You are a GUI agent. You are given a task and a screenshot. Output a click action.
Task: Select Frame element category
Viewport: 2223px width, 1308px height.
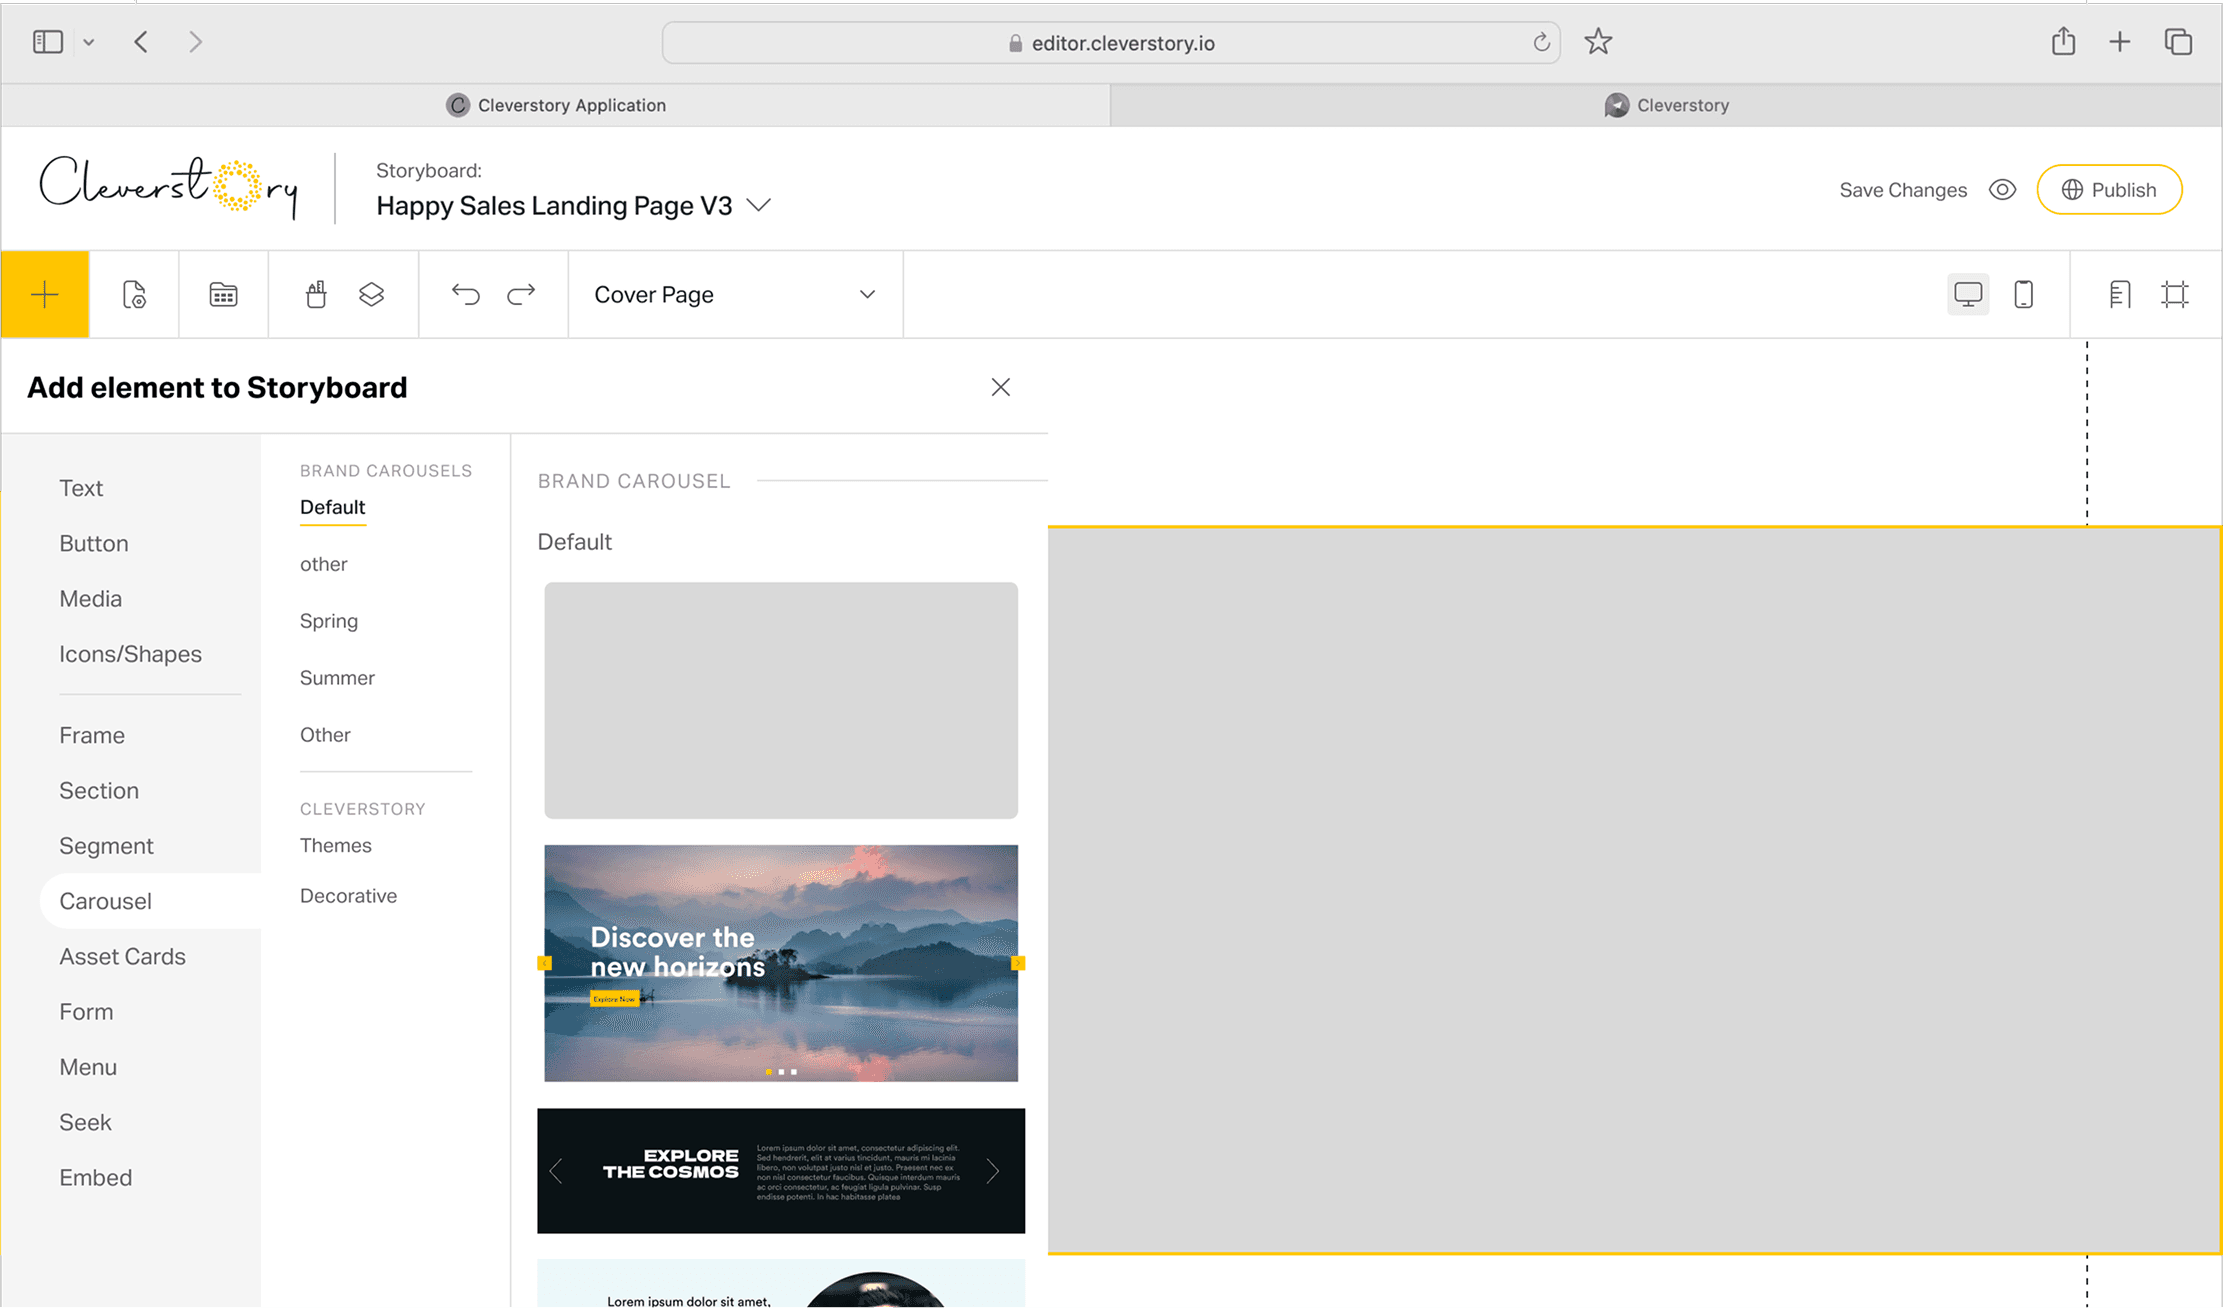[x=92, y=735]
